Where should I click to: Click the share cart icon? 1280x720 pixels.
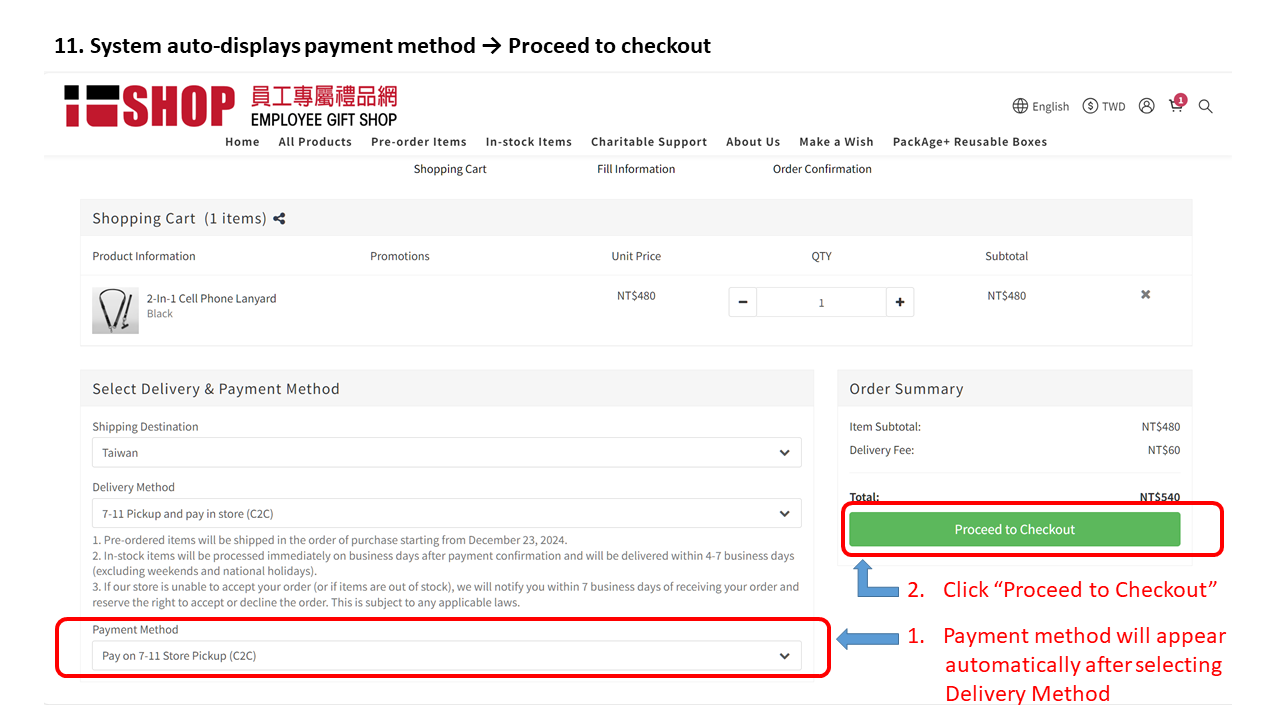279,219
